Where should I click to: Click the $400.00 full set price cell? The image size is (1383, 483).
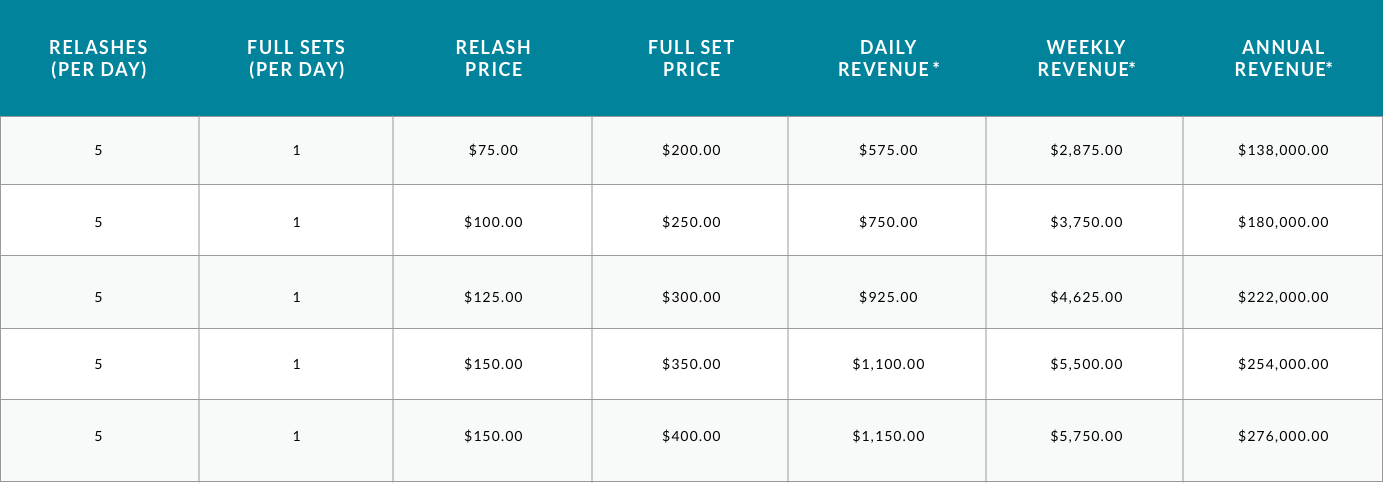(x=691, y=436)
